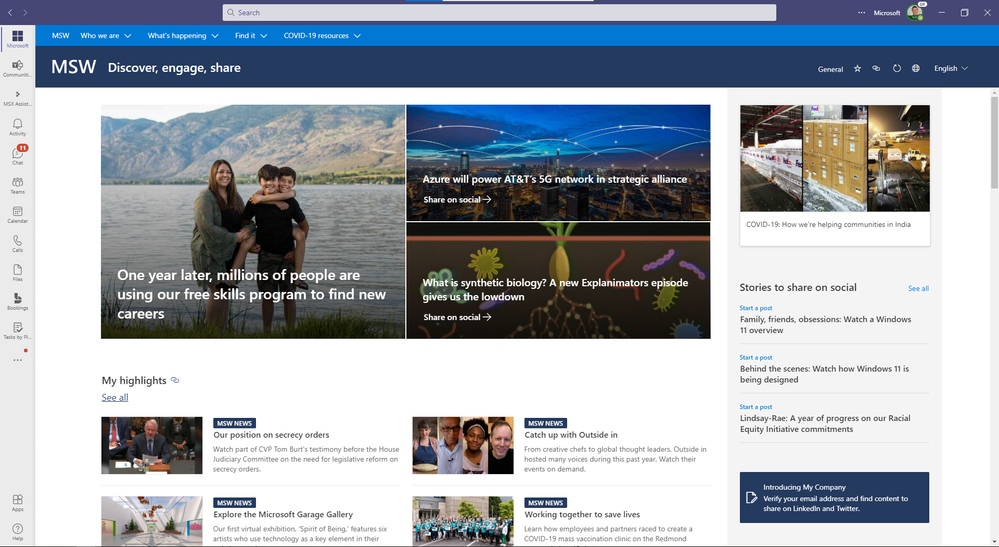
Task: Reload the tab with the refresh icon
Action: 896,68
